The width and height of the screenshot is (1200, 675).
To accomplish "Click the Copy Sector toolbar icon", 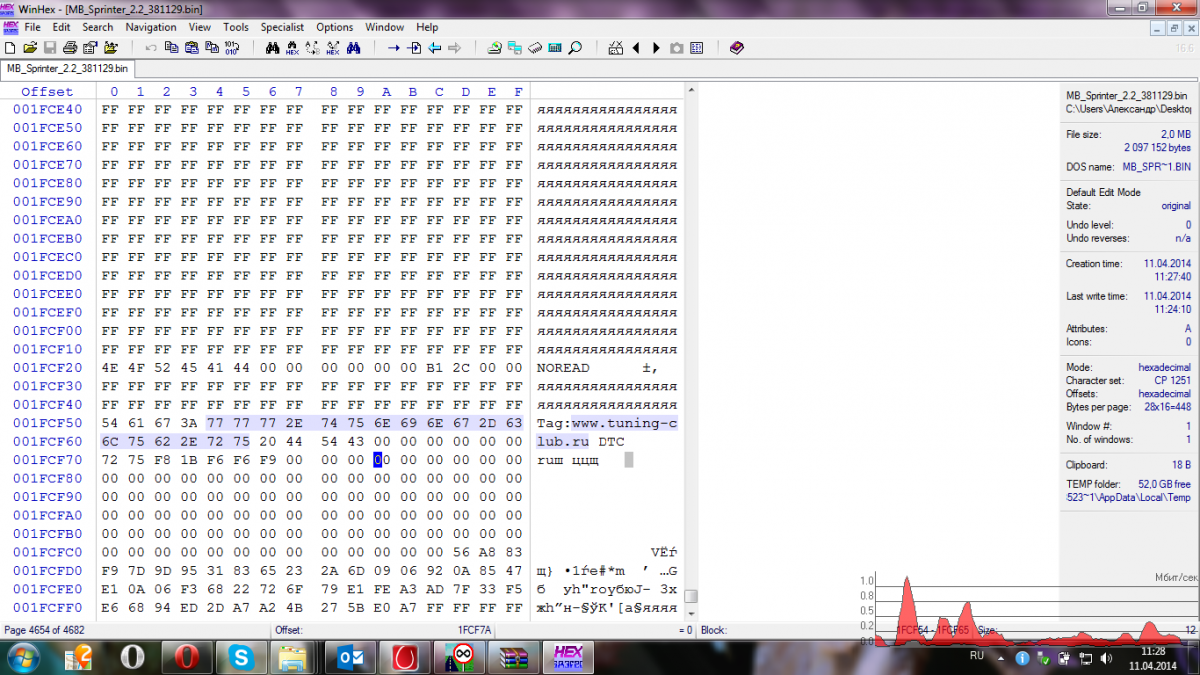I will pyautogui.click(x=171, y=47).
